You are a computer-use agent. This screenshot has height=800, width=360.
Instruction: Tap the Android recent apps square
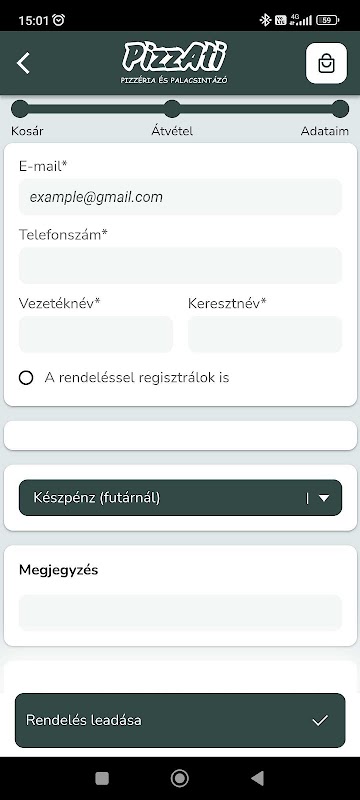[102, 778]
